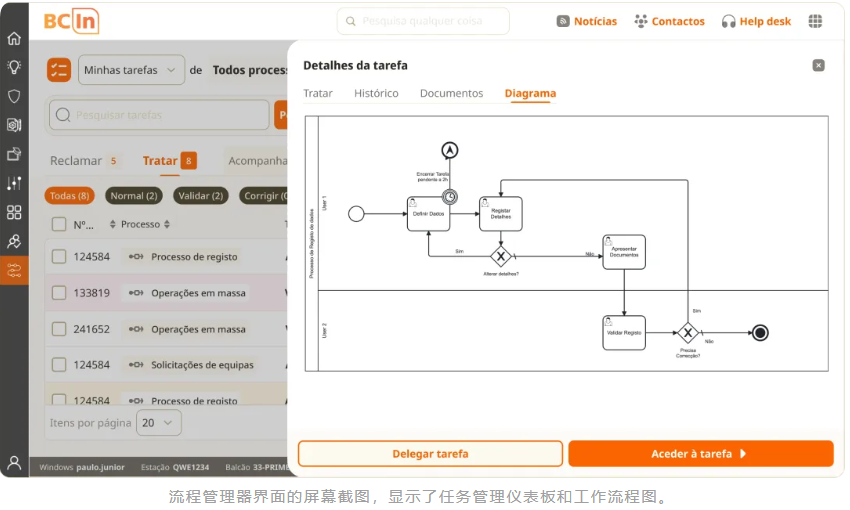The width and height of the screenshot is (850, 510).
Task: Check the box for task 133819
Action: 59,293
